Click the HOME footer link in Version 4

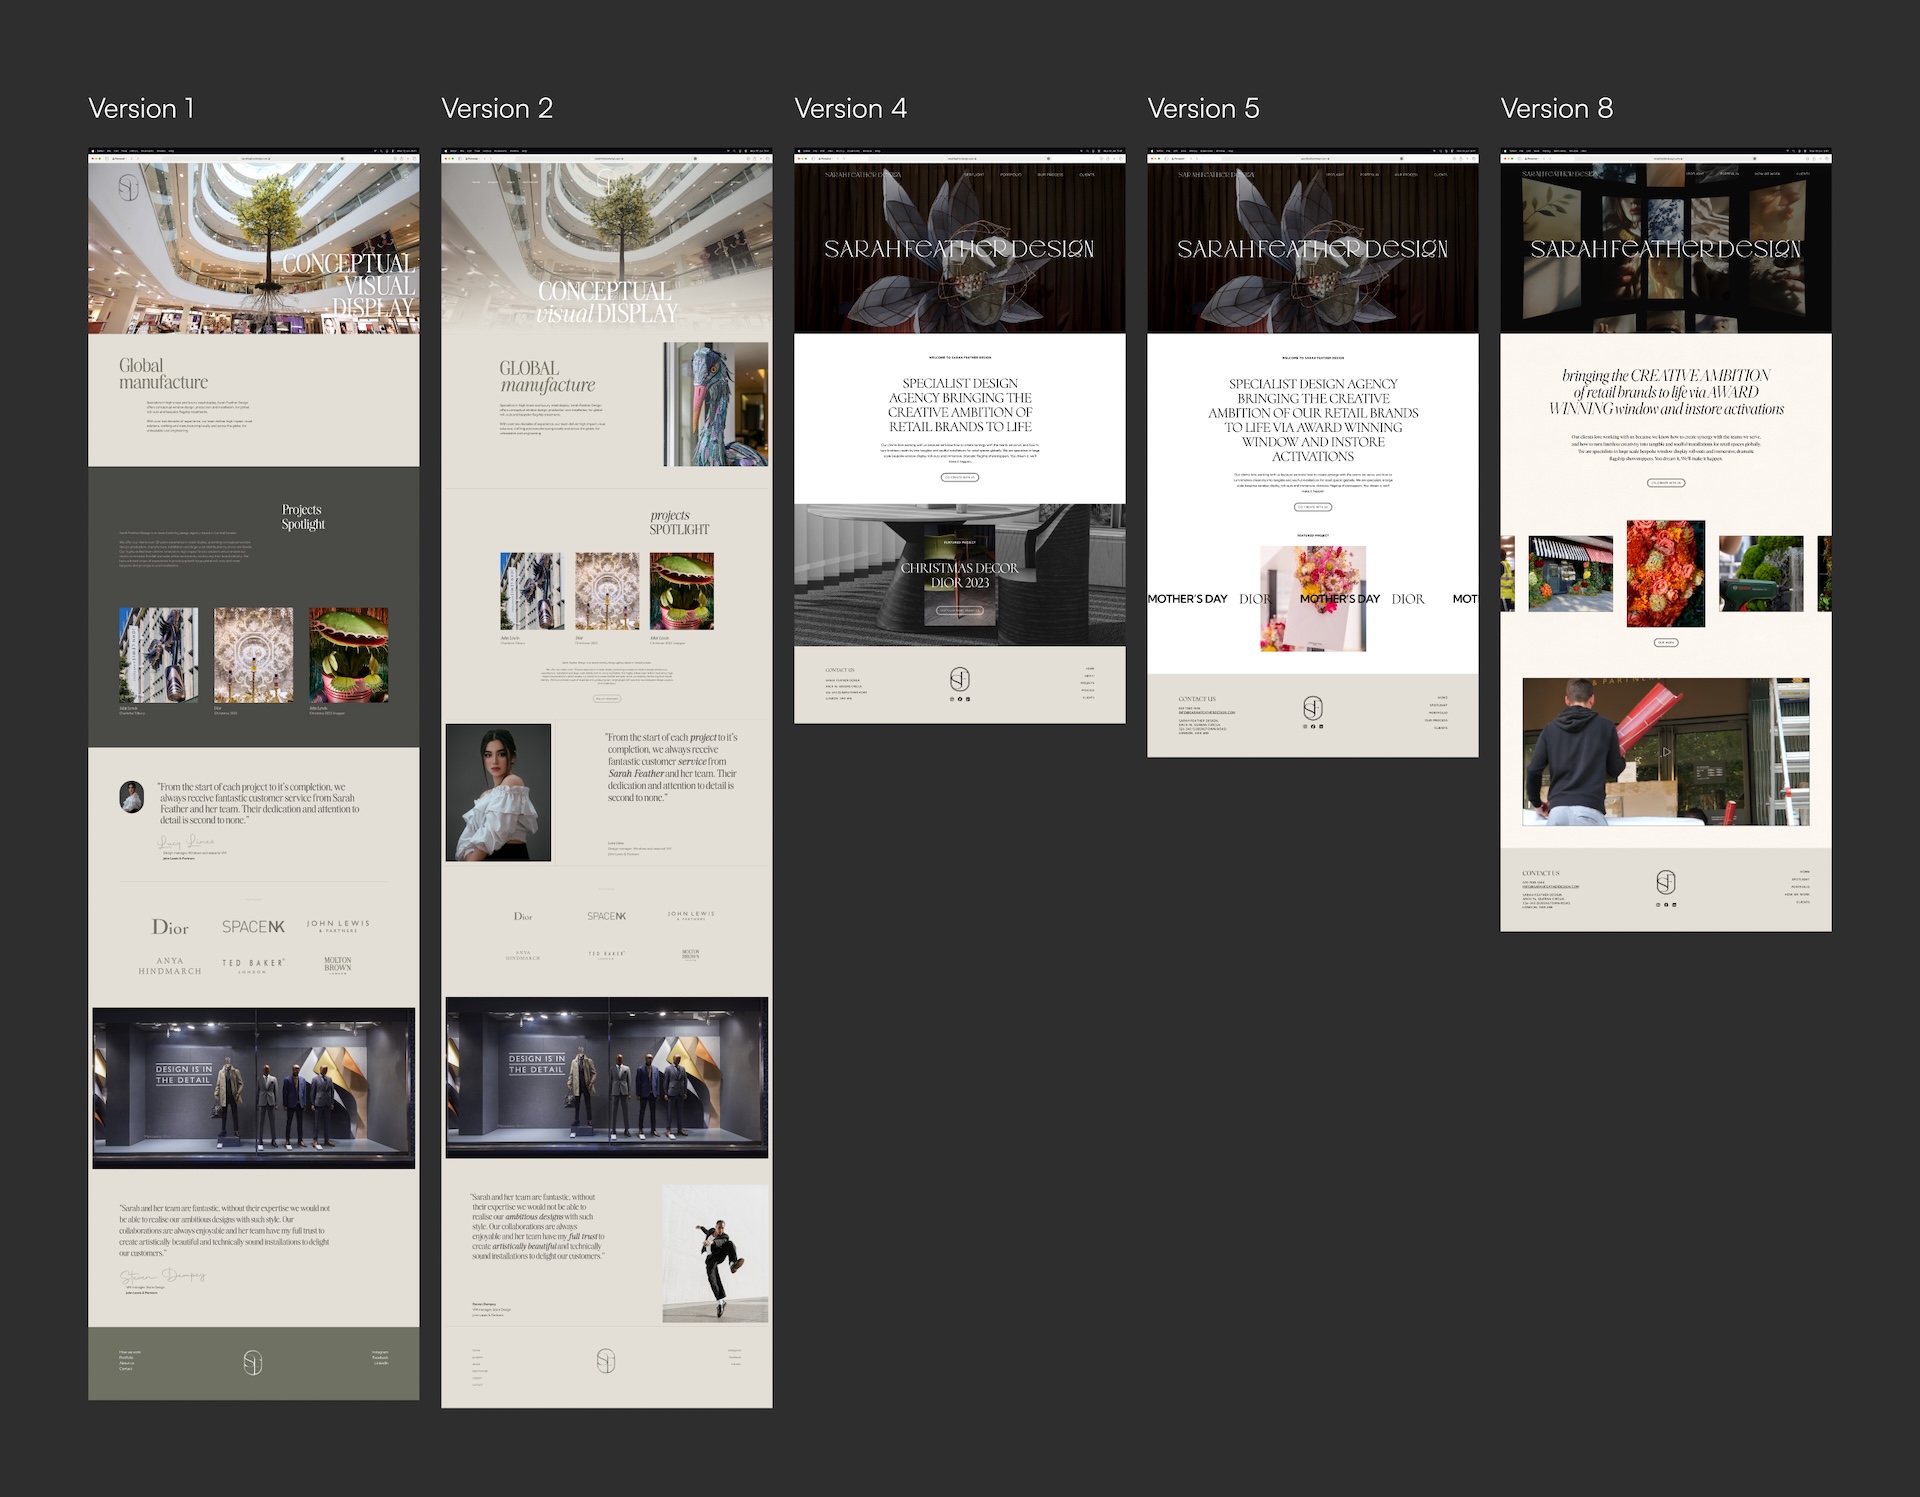1089,668
